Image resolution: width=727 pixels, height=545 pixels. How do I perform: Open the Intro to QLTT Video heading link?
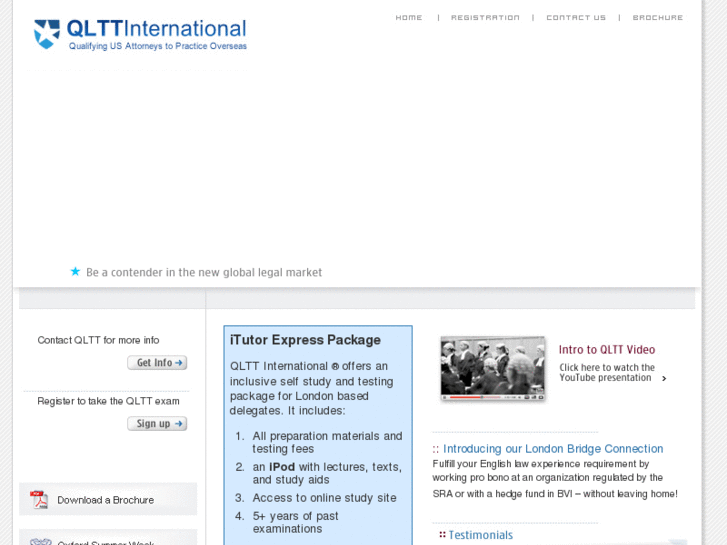606,350
